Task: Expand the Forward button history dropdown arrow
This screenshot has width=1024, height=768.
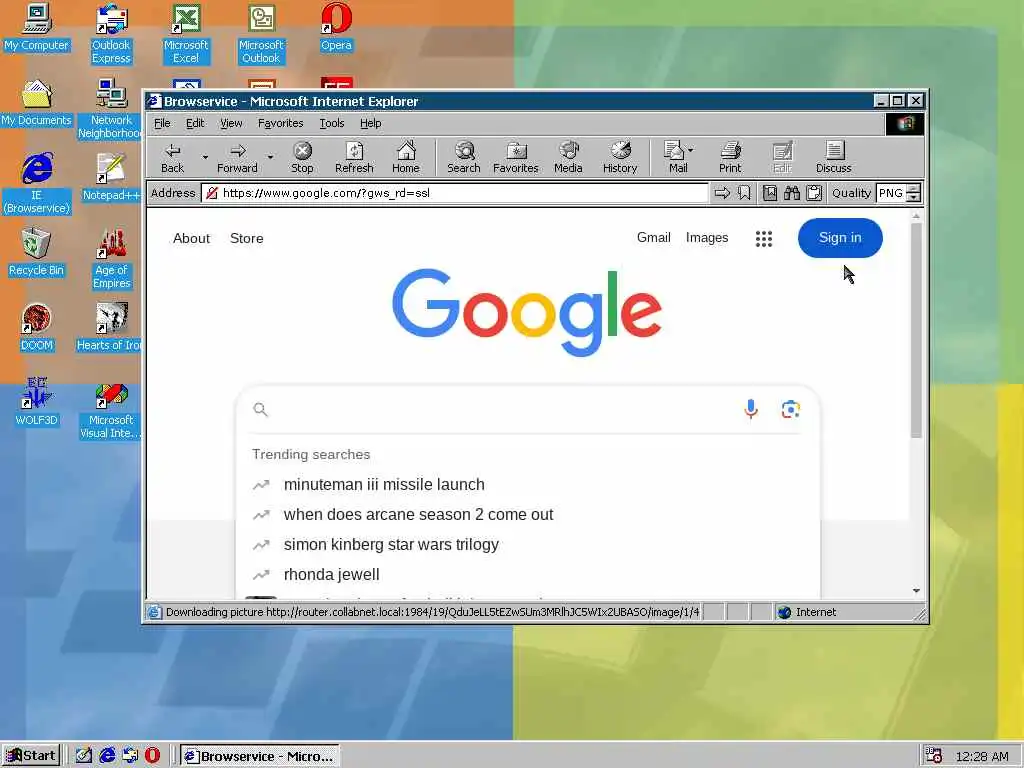Action: tap(270, 157)
